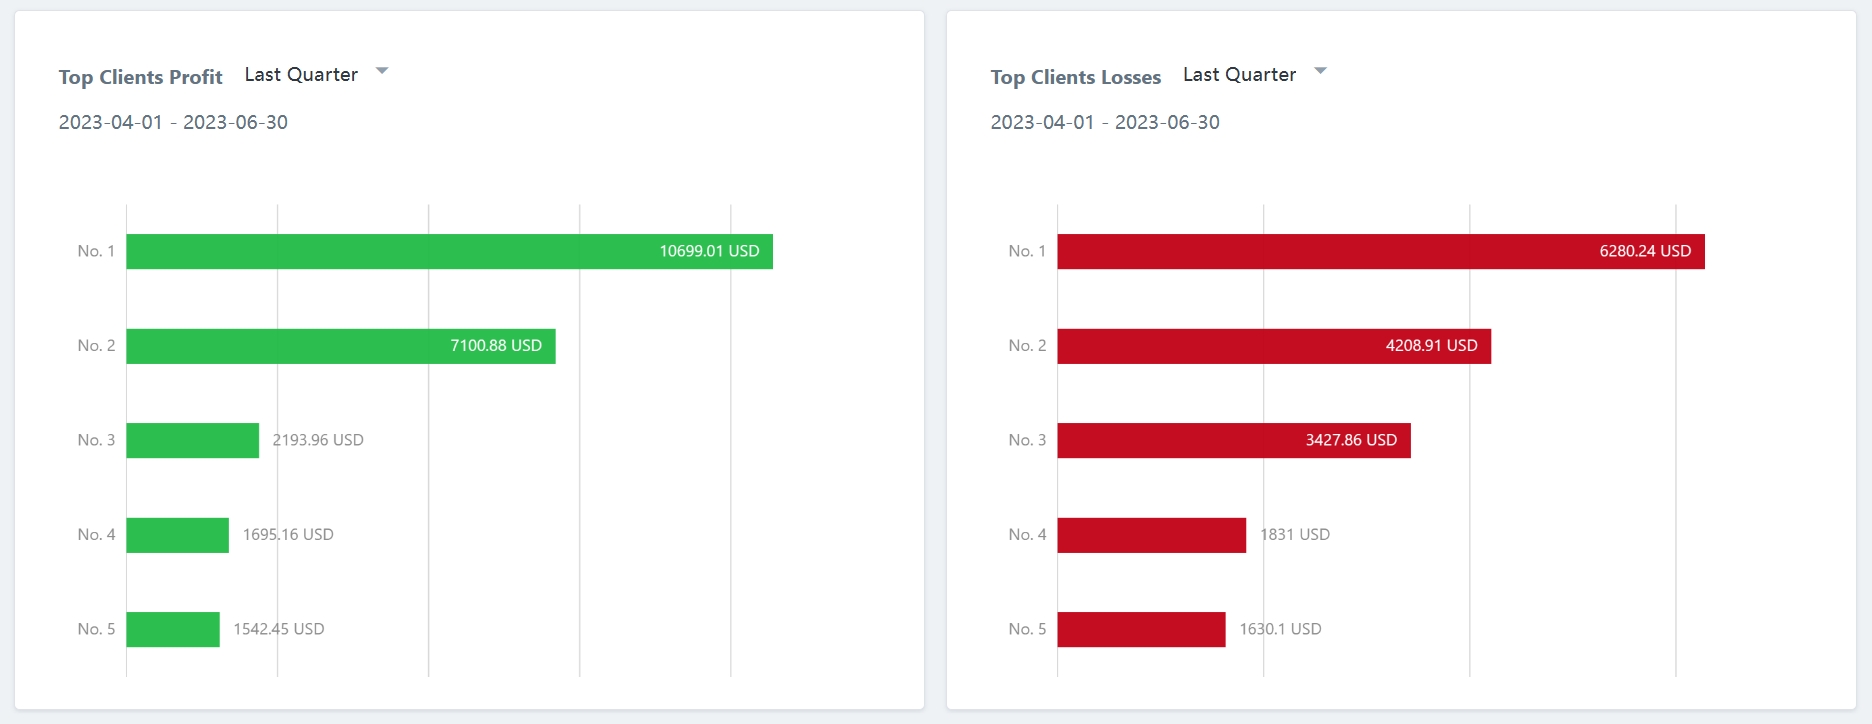Select 'Last Quarter' in Profit panel
1872x724 pixels.
coord(301,75)
